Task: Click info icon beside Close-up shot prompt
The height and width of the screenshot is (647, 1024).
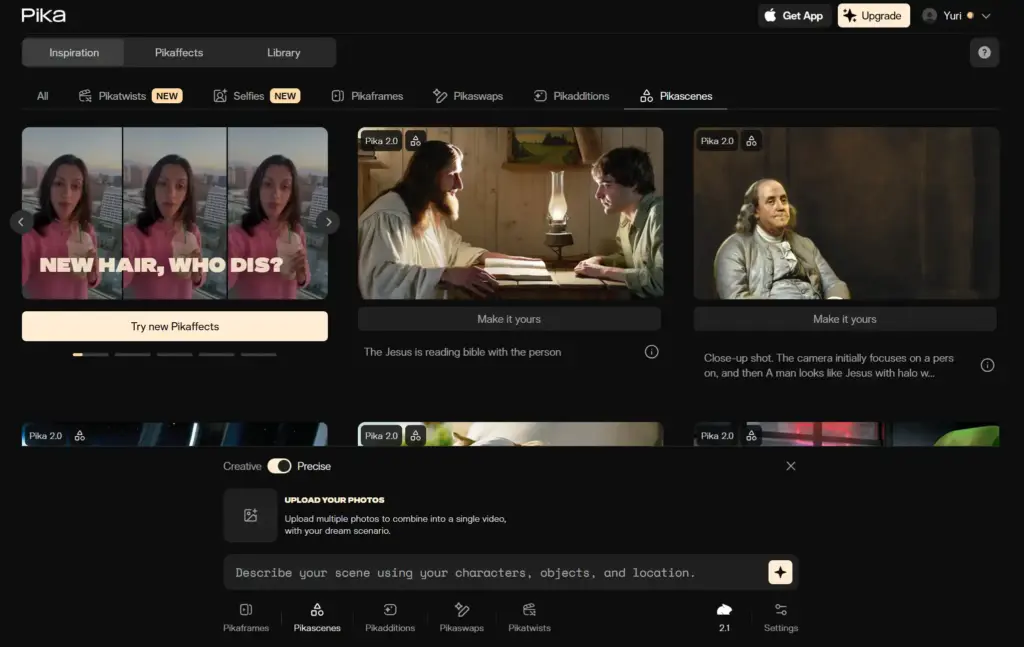Action: tap(987, 365)
